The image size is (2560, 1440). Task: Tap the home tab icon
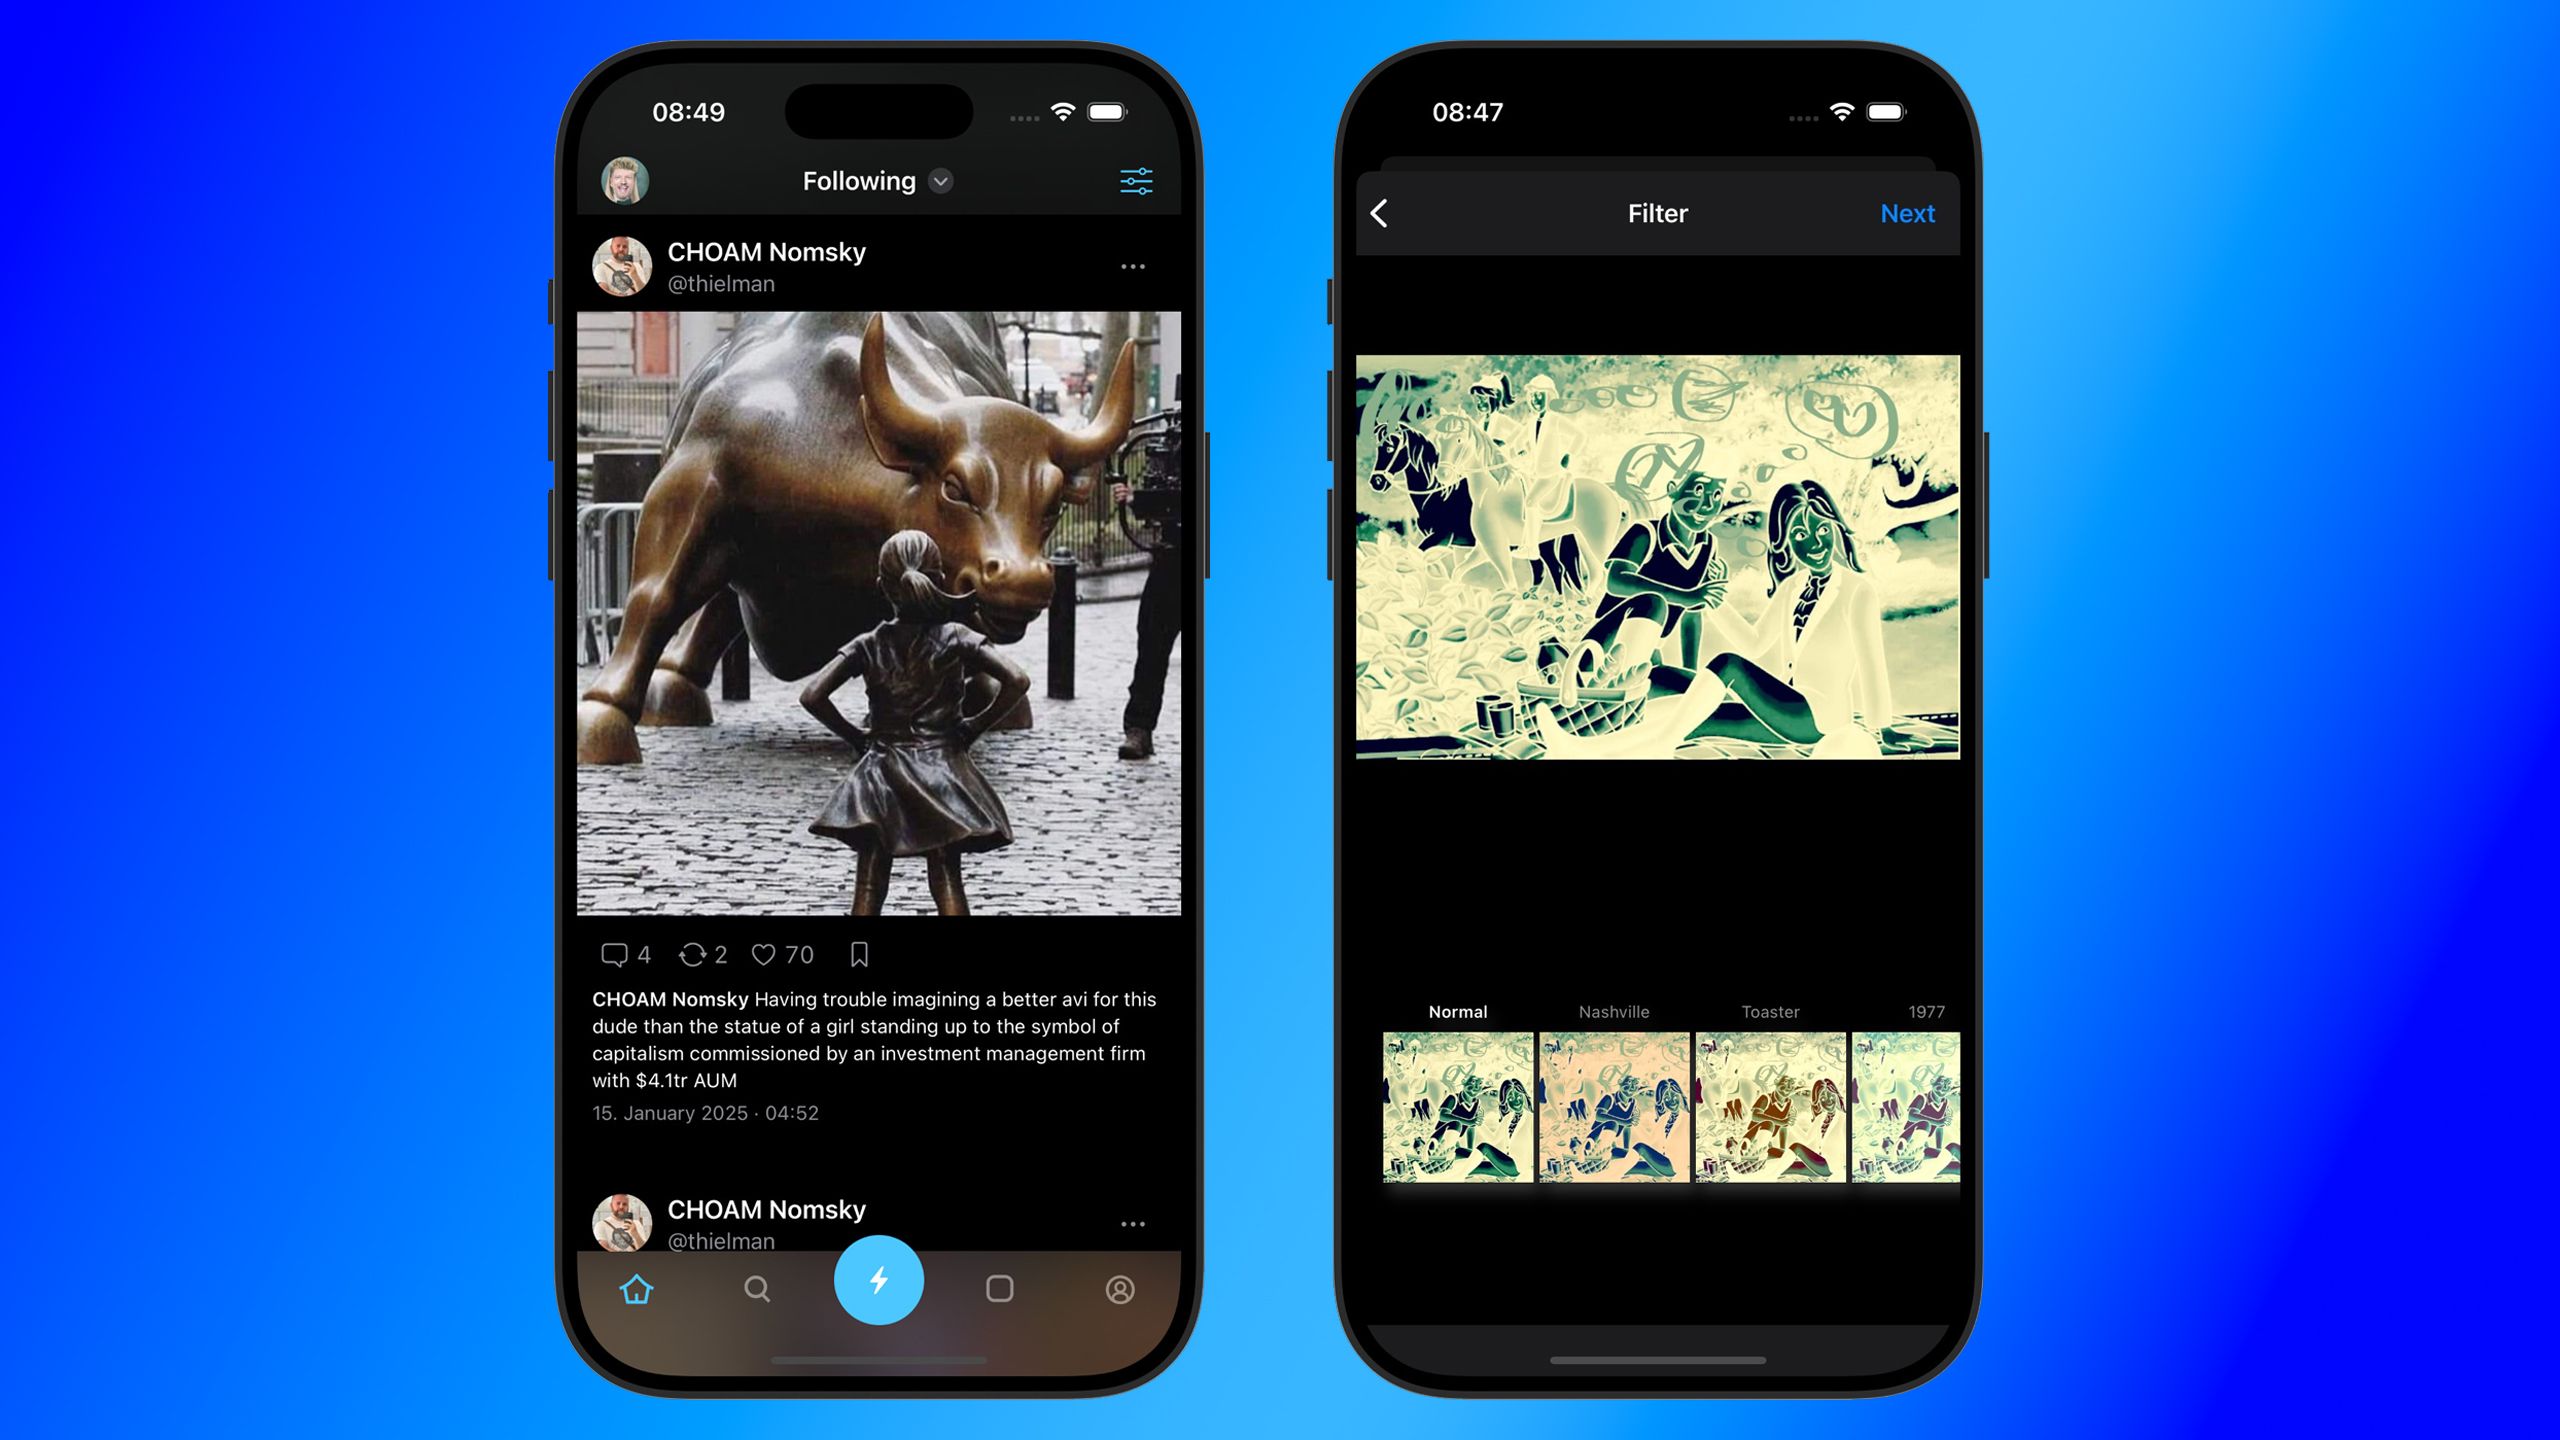point(635,1285)
